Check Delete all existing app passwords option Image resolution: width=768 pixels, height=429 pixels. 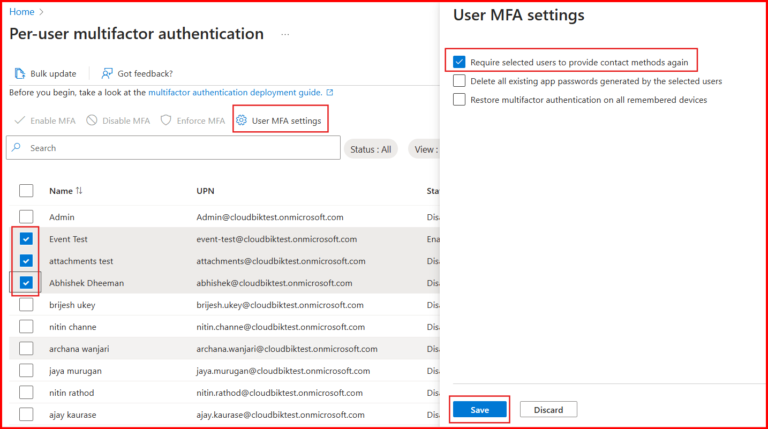(x=459, y=80)
